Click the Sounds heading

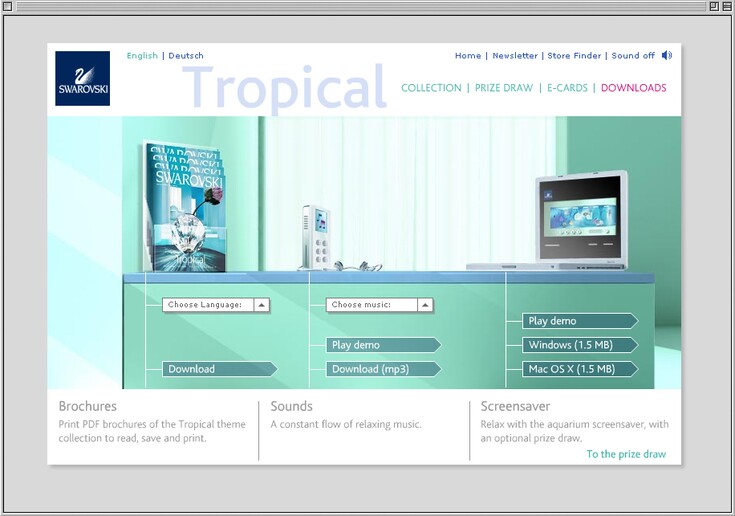[x=291, y=406]
